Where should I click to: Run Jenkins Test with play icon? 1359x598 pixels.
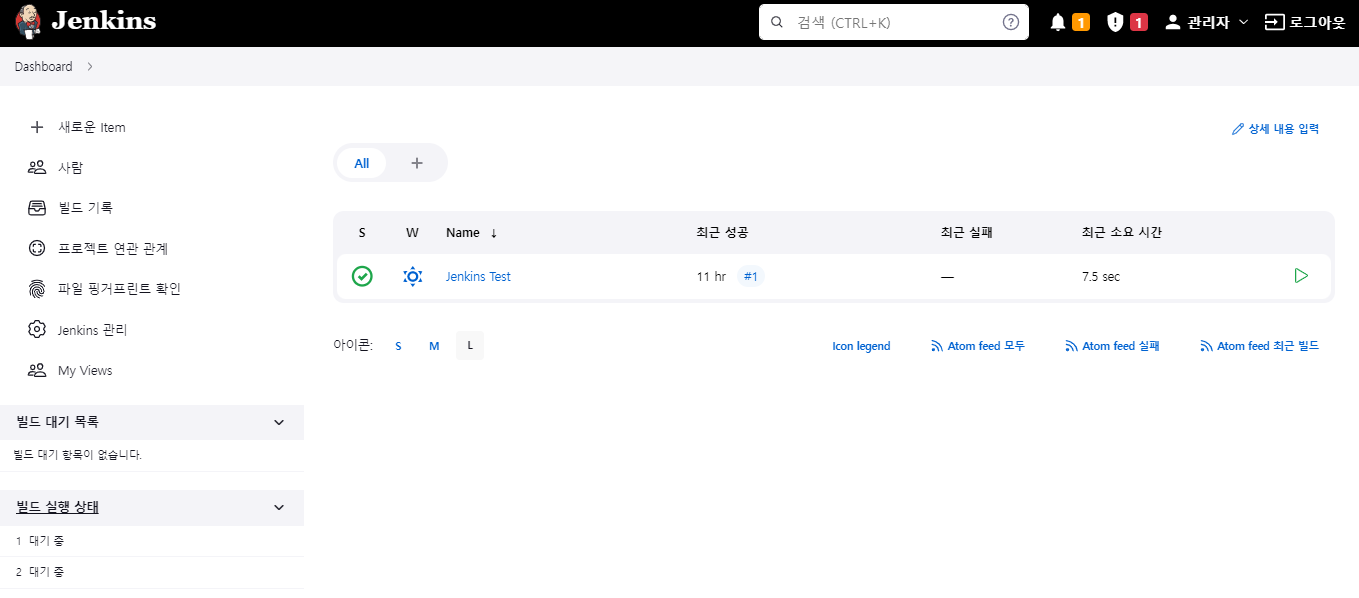pyautogui.click(x=1301, y=276)
